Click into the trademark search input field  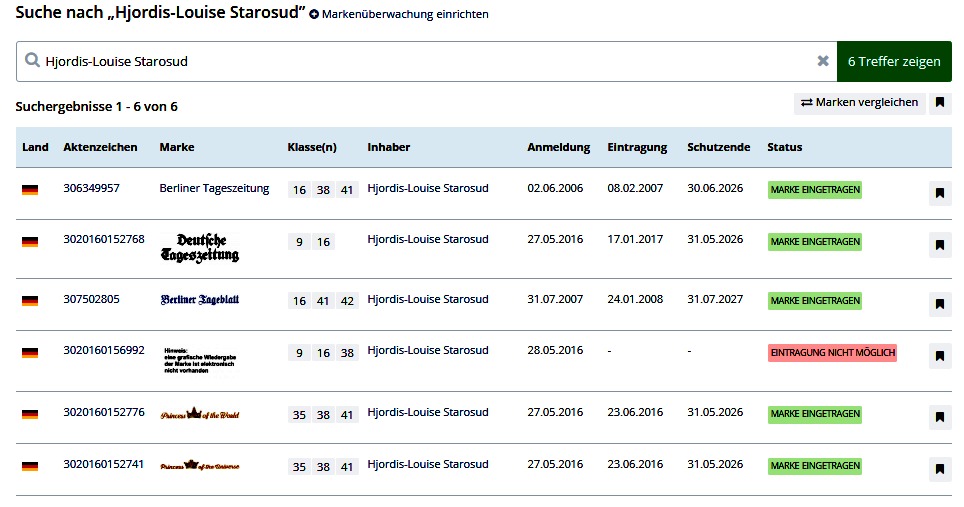(x=420, y=61)
